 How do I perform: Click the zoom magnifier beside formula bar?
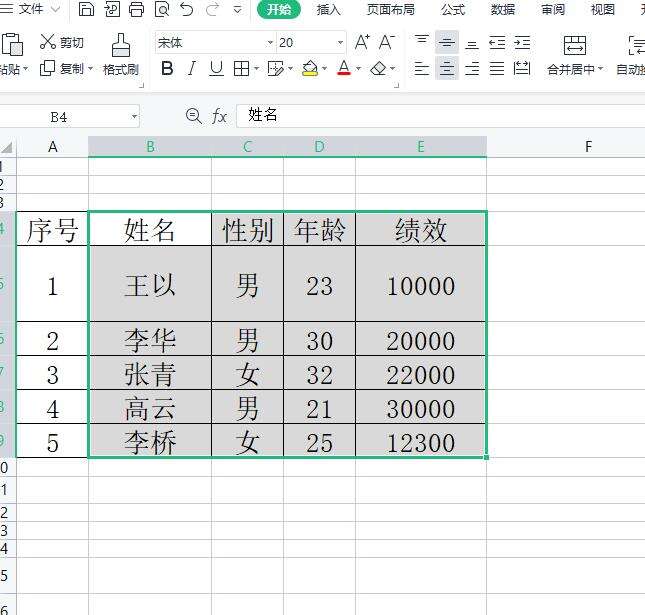pos(193,116)
